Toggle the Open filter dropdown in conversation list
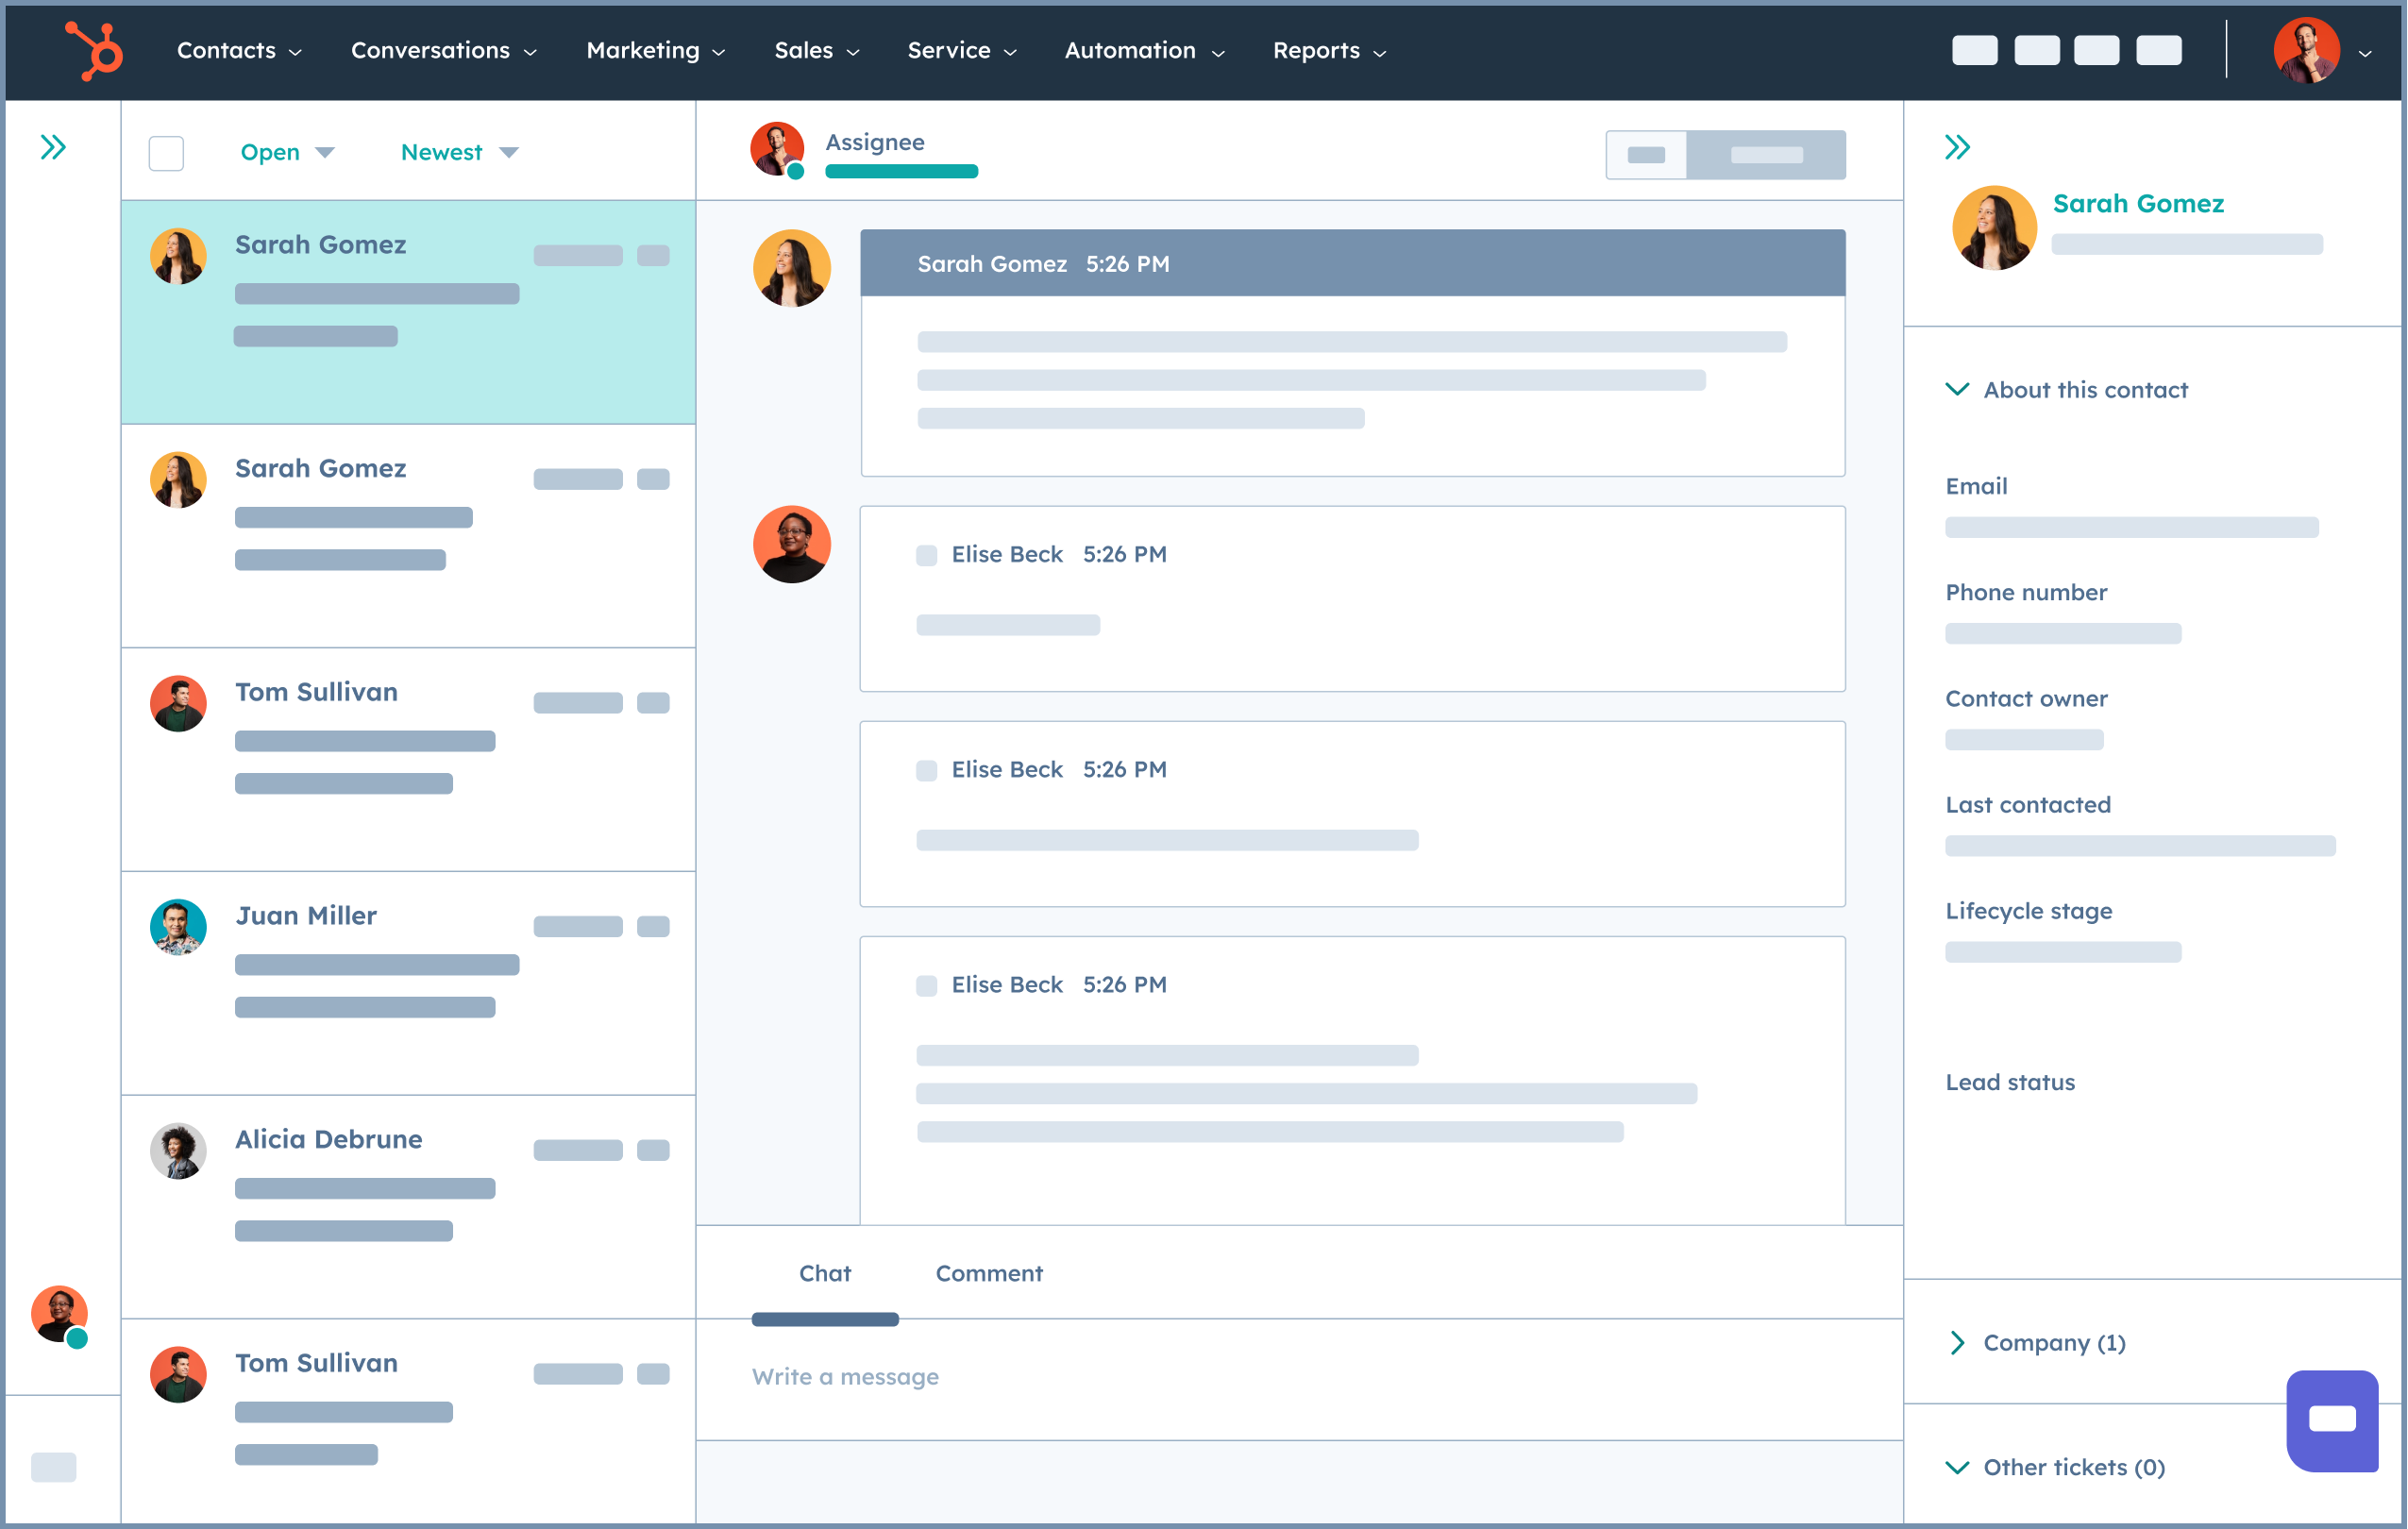Image resolution: width=2408 pixels, height=1529 pixels. pos(282,151)
